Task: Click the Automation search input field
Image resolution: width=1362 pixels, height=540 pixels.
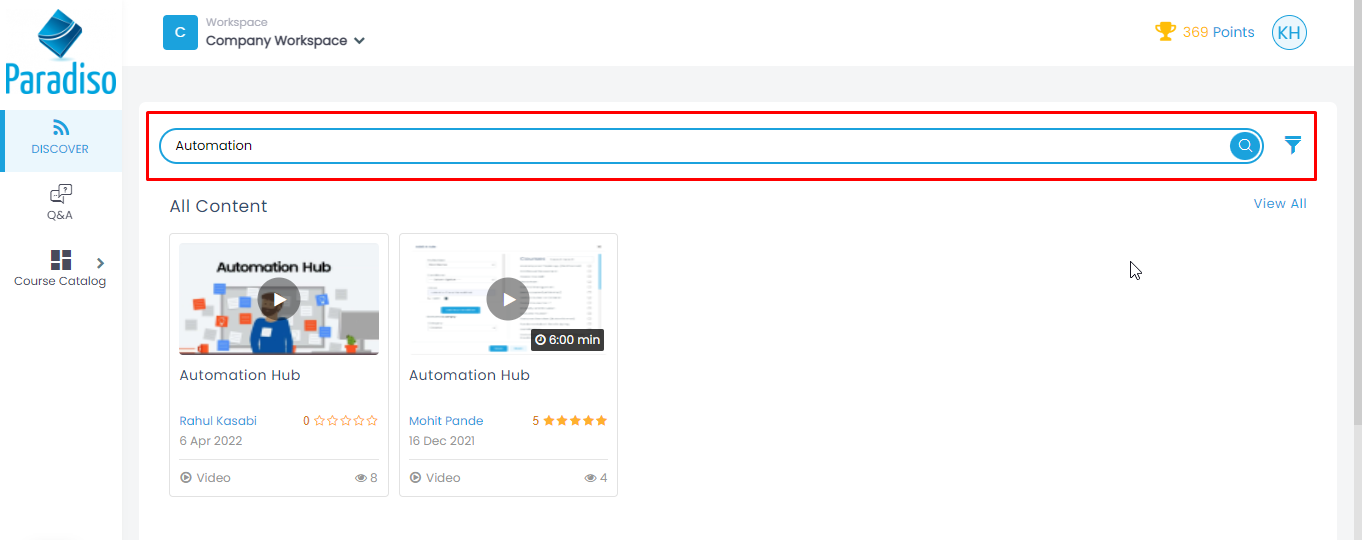Action: pos(690,146)
